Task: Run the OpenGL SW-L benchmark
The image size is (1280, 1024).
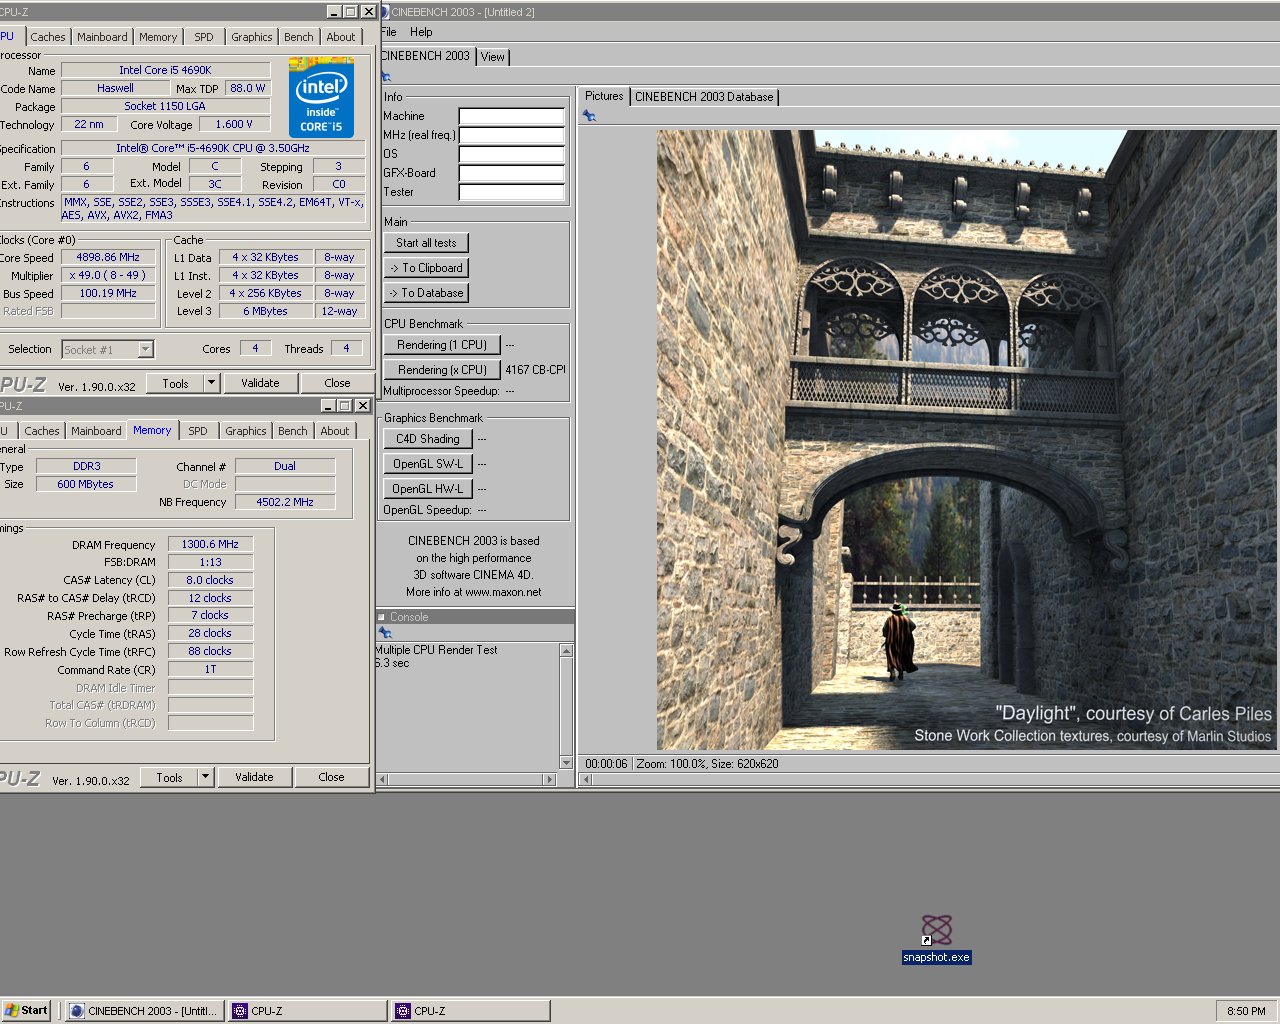Action: click(x=428, y=464)
